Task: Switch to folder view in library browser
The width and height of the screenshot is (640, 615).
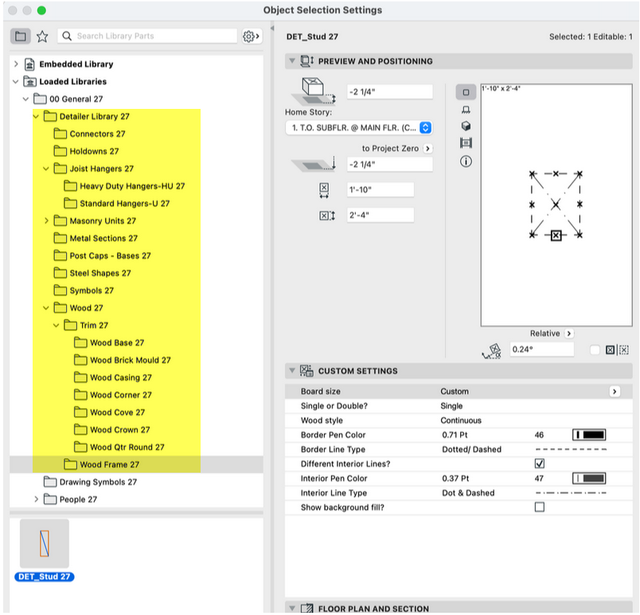Action: [x=20, y=36]
